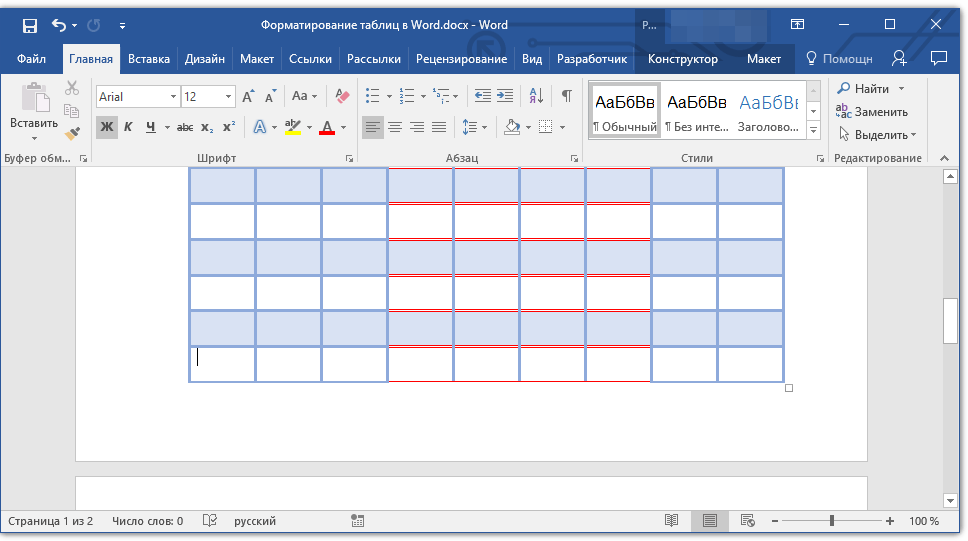968x541 pixels.
Task: Clear all formatting with eraser icon
Action: click(x=341, y=96)
